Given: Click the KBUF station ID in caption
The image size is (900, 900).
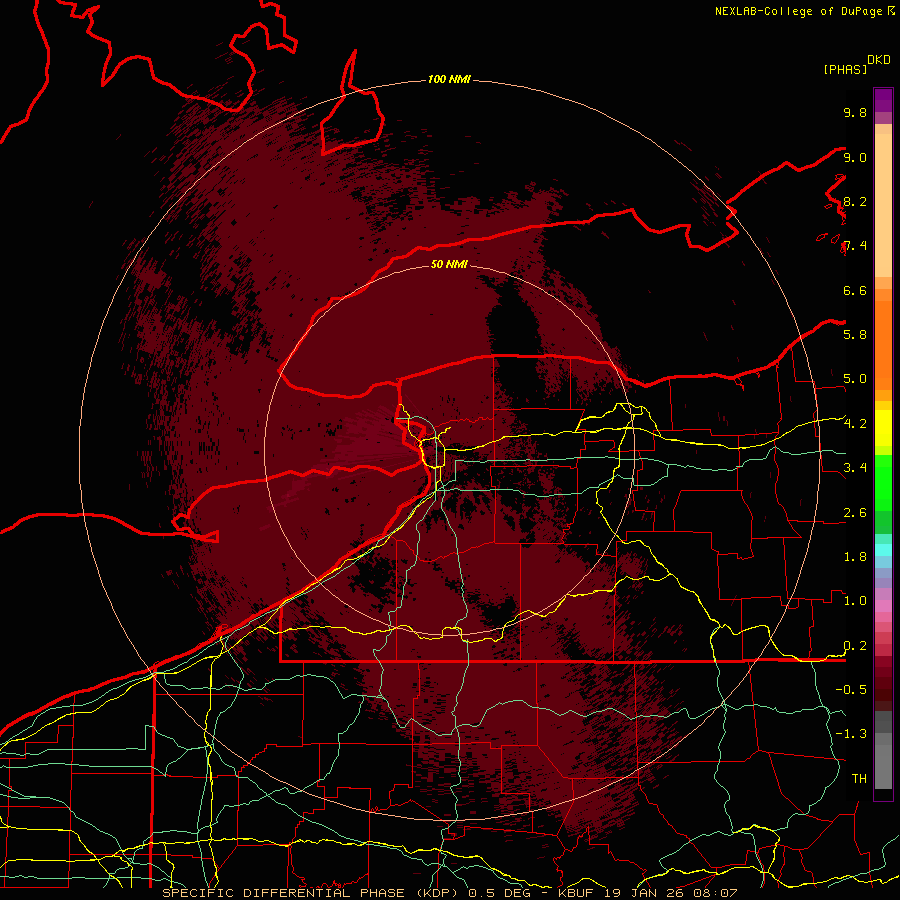Looking at the screenshot, I should point(576,893).
